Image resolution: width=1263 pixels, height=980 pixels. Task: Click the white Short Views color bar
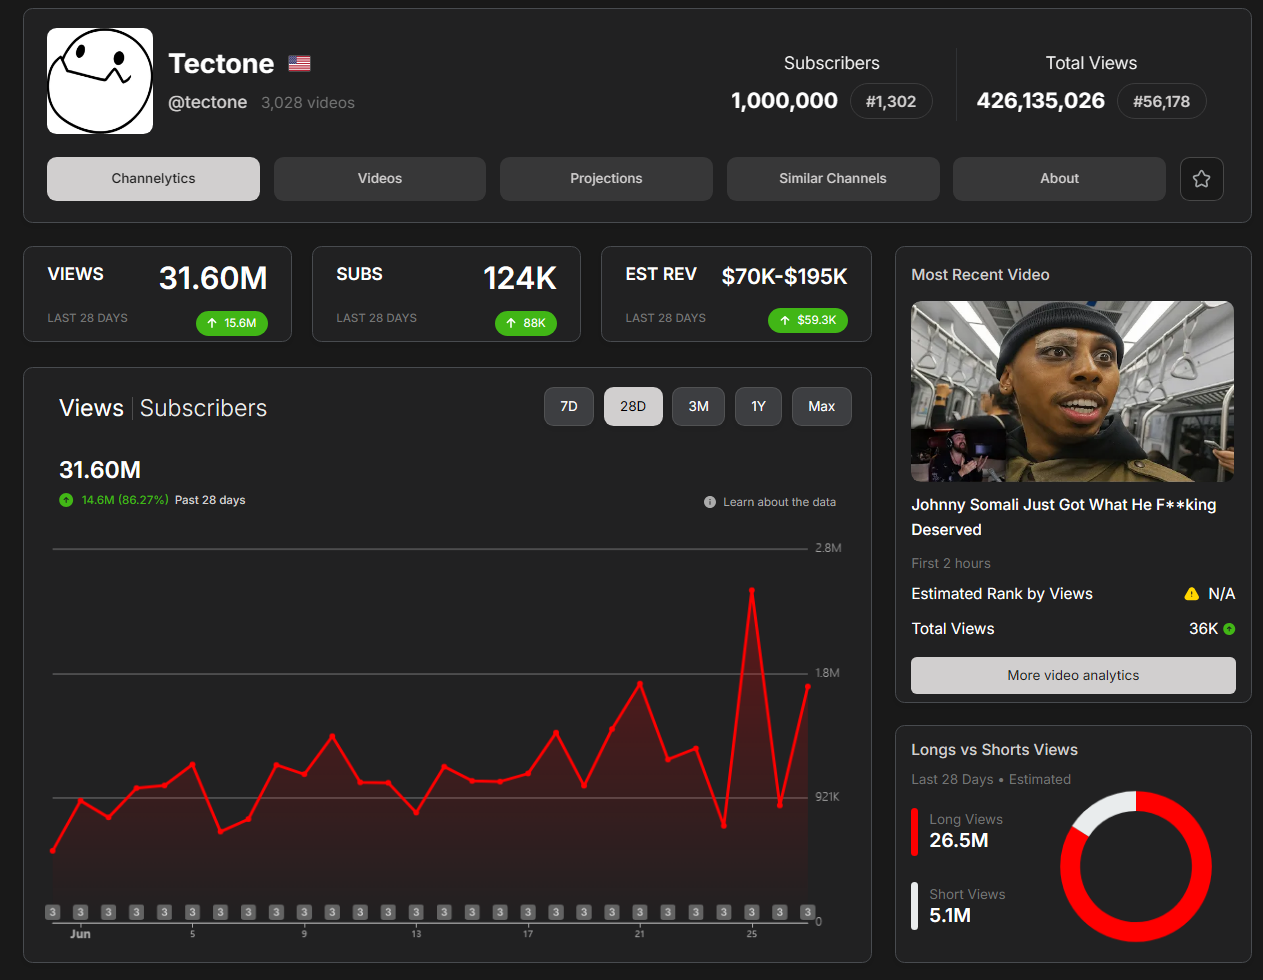coord(914,906)
